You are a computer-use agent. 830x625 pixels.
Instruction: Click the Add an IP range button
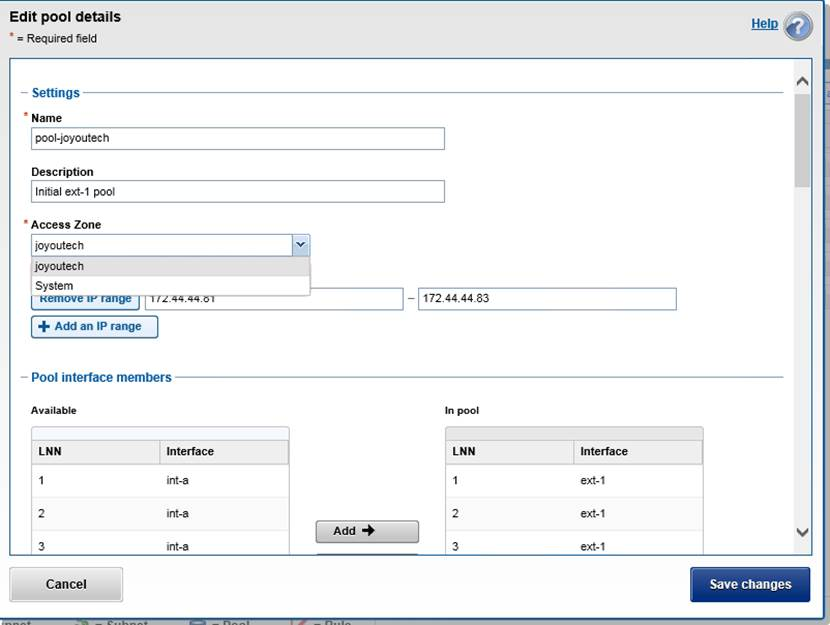(95, 327)
